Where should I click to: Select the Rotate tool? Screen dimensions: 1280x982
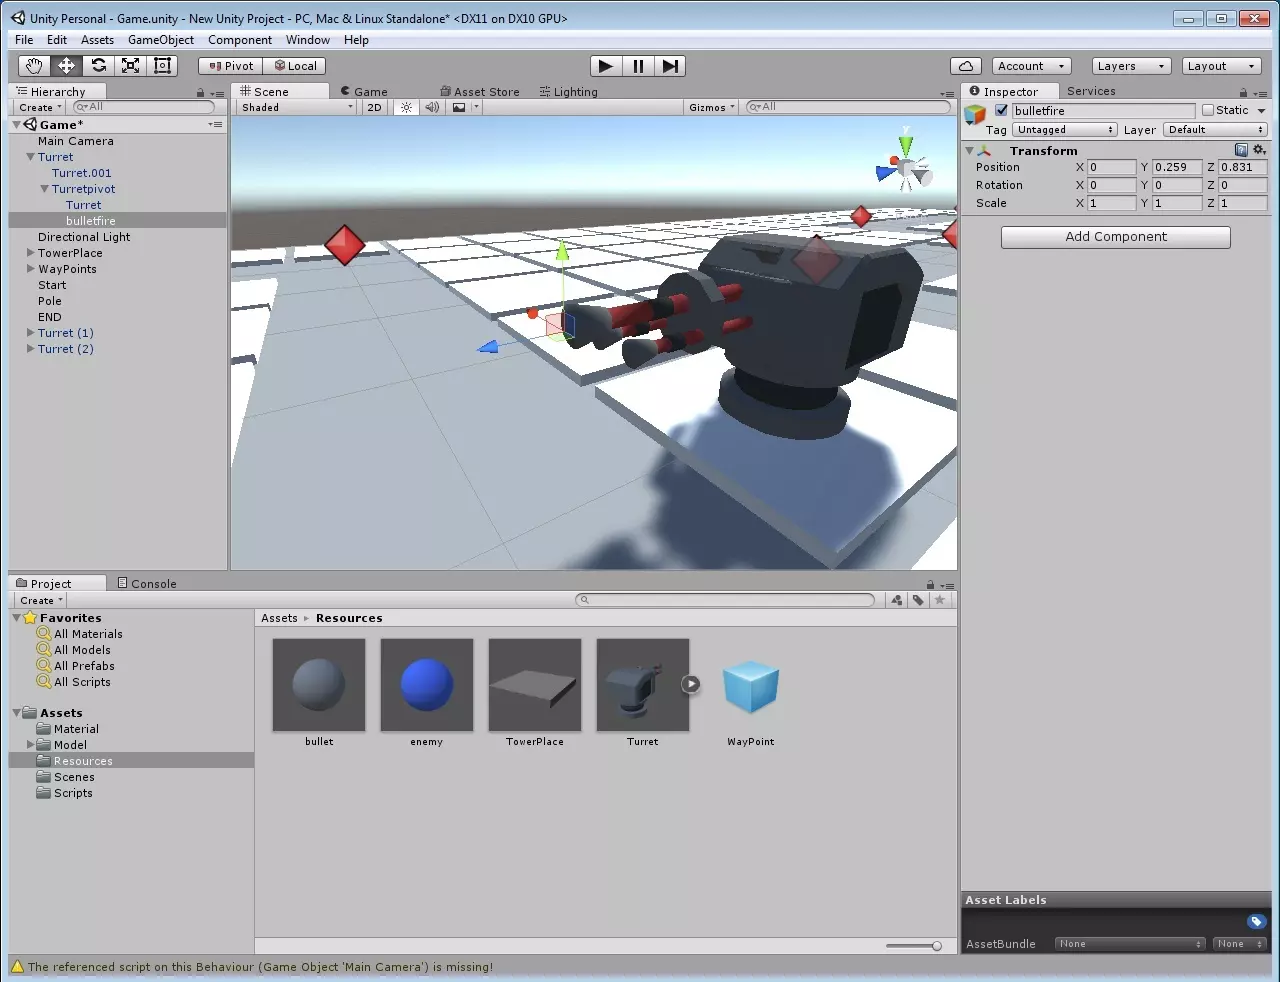click(98, 66)
